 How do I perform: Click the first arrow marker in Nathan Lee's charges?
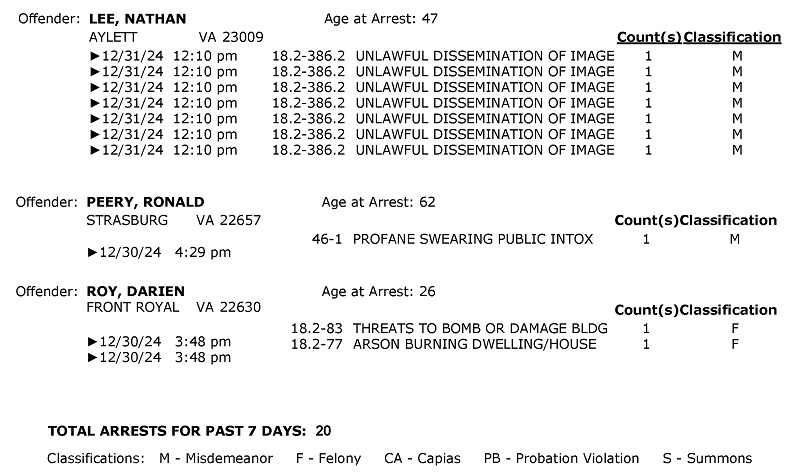click(x=94, y=55)
